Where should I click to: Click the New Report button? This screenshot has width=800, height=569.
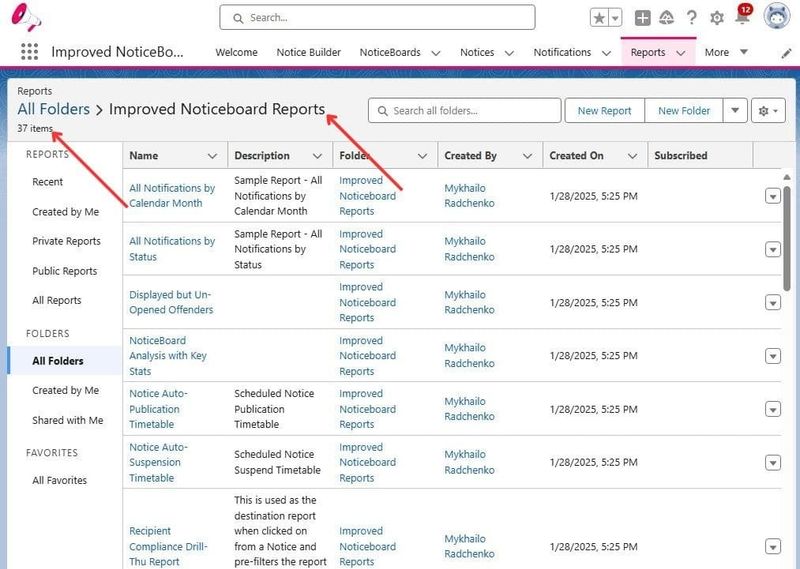[605, 111]
